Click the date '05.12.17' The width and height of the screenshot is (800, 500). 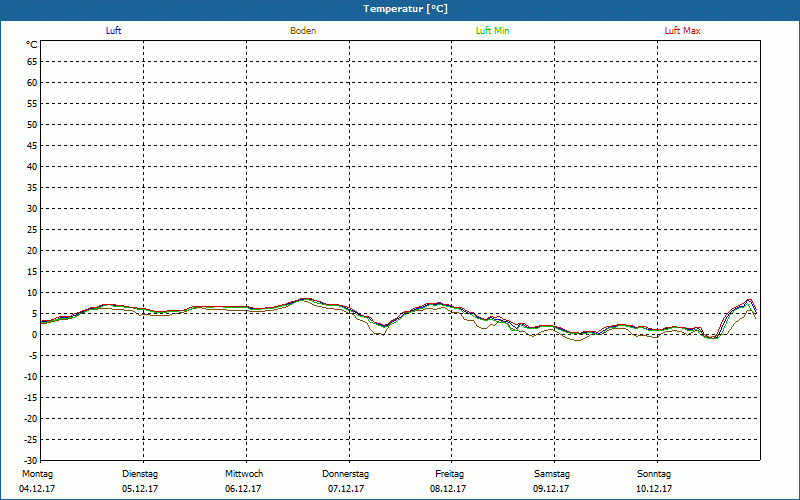coord(140,489)
